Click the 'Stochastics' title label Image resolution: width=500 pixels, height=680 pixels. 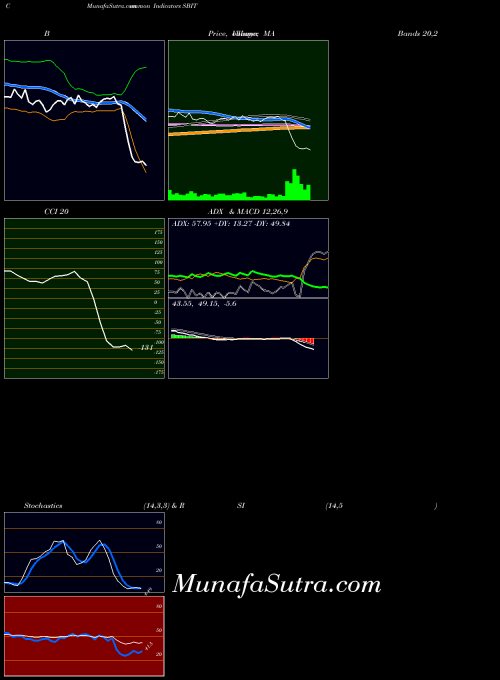(x=43, y=506)
